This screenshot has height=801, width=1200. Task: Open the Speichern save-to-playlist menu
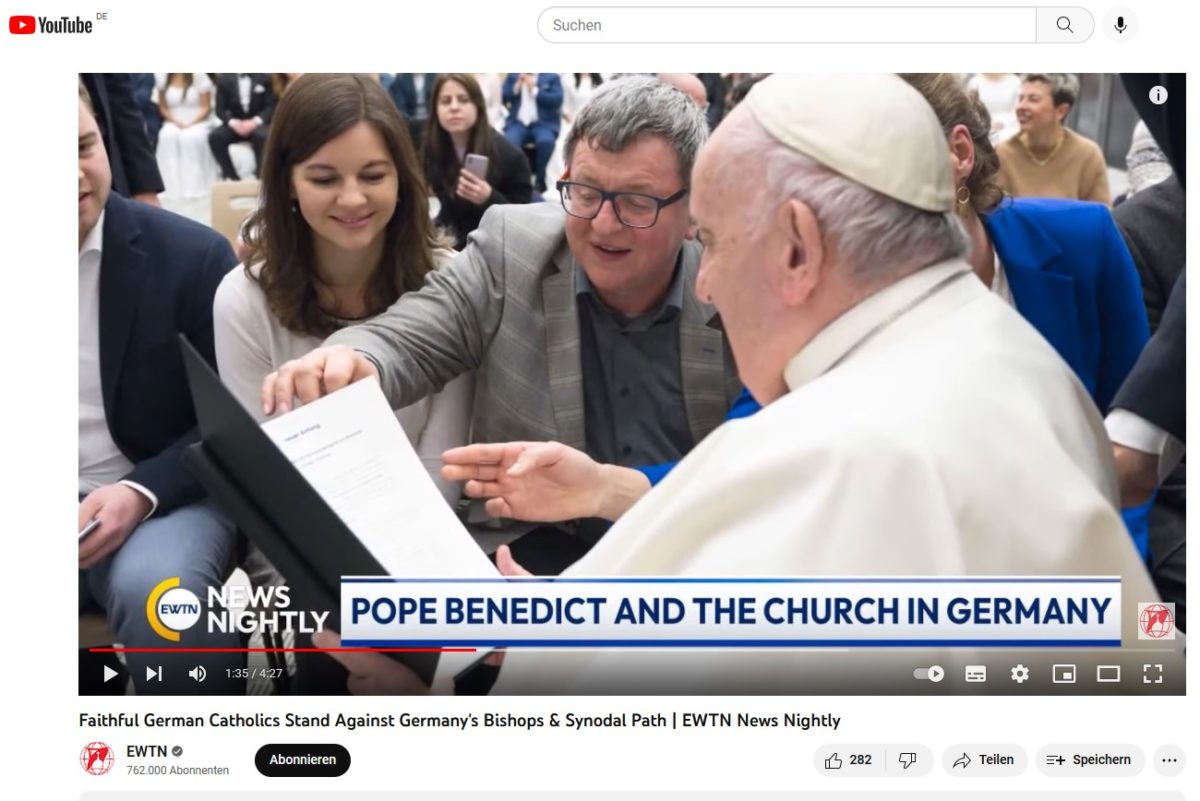[x=1089, y=760]
